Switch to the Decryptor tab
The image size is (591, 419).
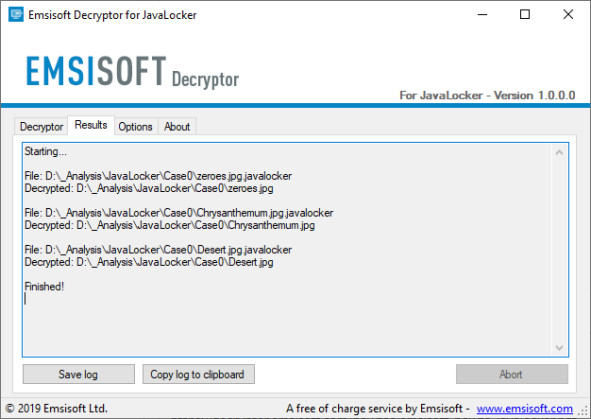pos(41,127)
